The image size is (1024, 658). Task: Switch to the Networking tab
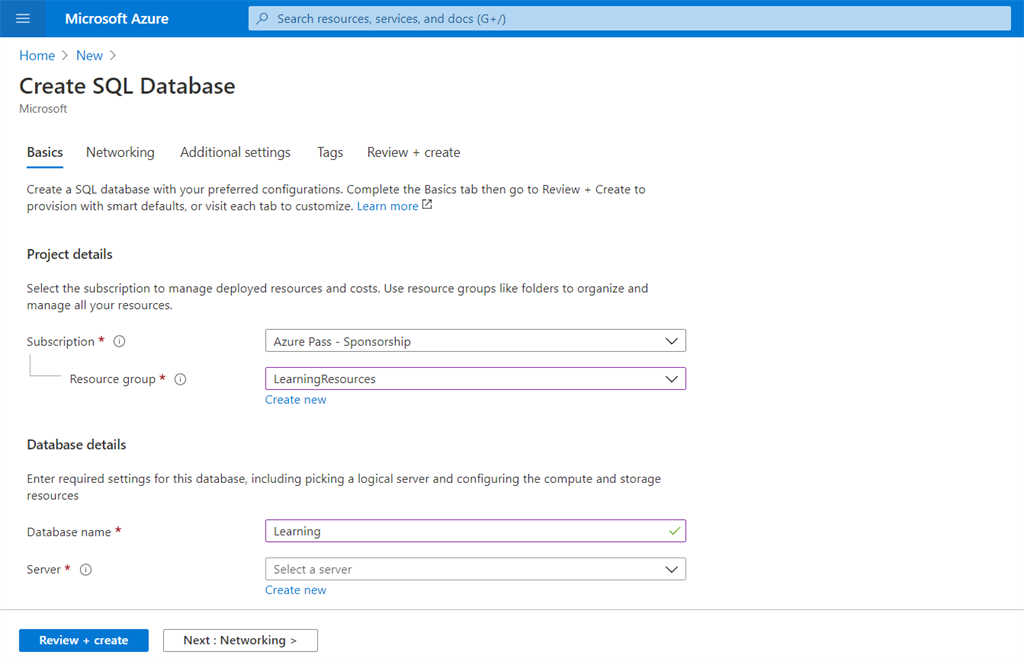120,152
